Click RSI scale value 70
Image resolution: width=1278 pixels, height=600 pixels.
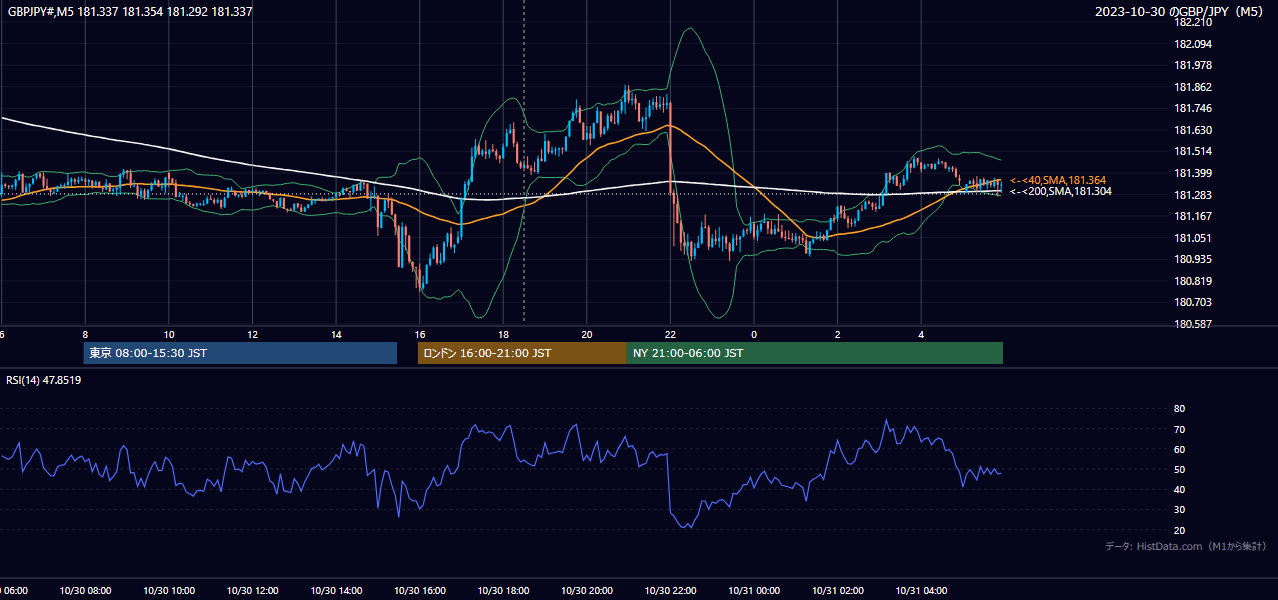coord(1180,429)
